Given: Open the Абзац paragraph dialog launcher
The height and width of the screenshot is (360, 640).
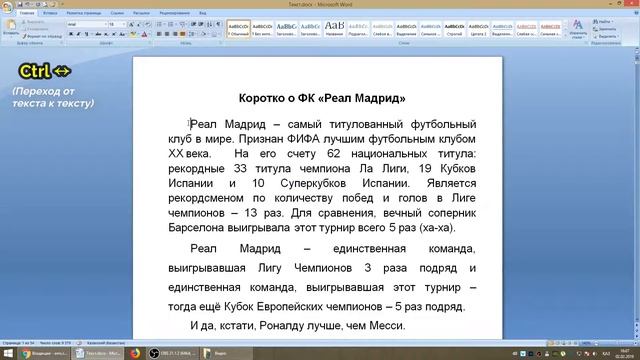Looking at the screenshot, I should coord(221,43).
